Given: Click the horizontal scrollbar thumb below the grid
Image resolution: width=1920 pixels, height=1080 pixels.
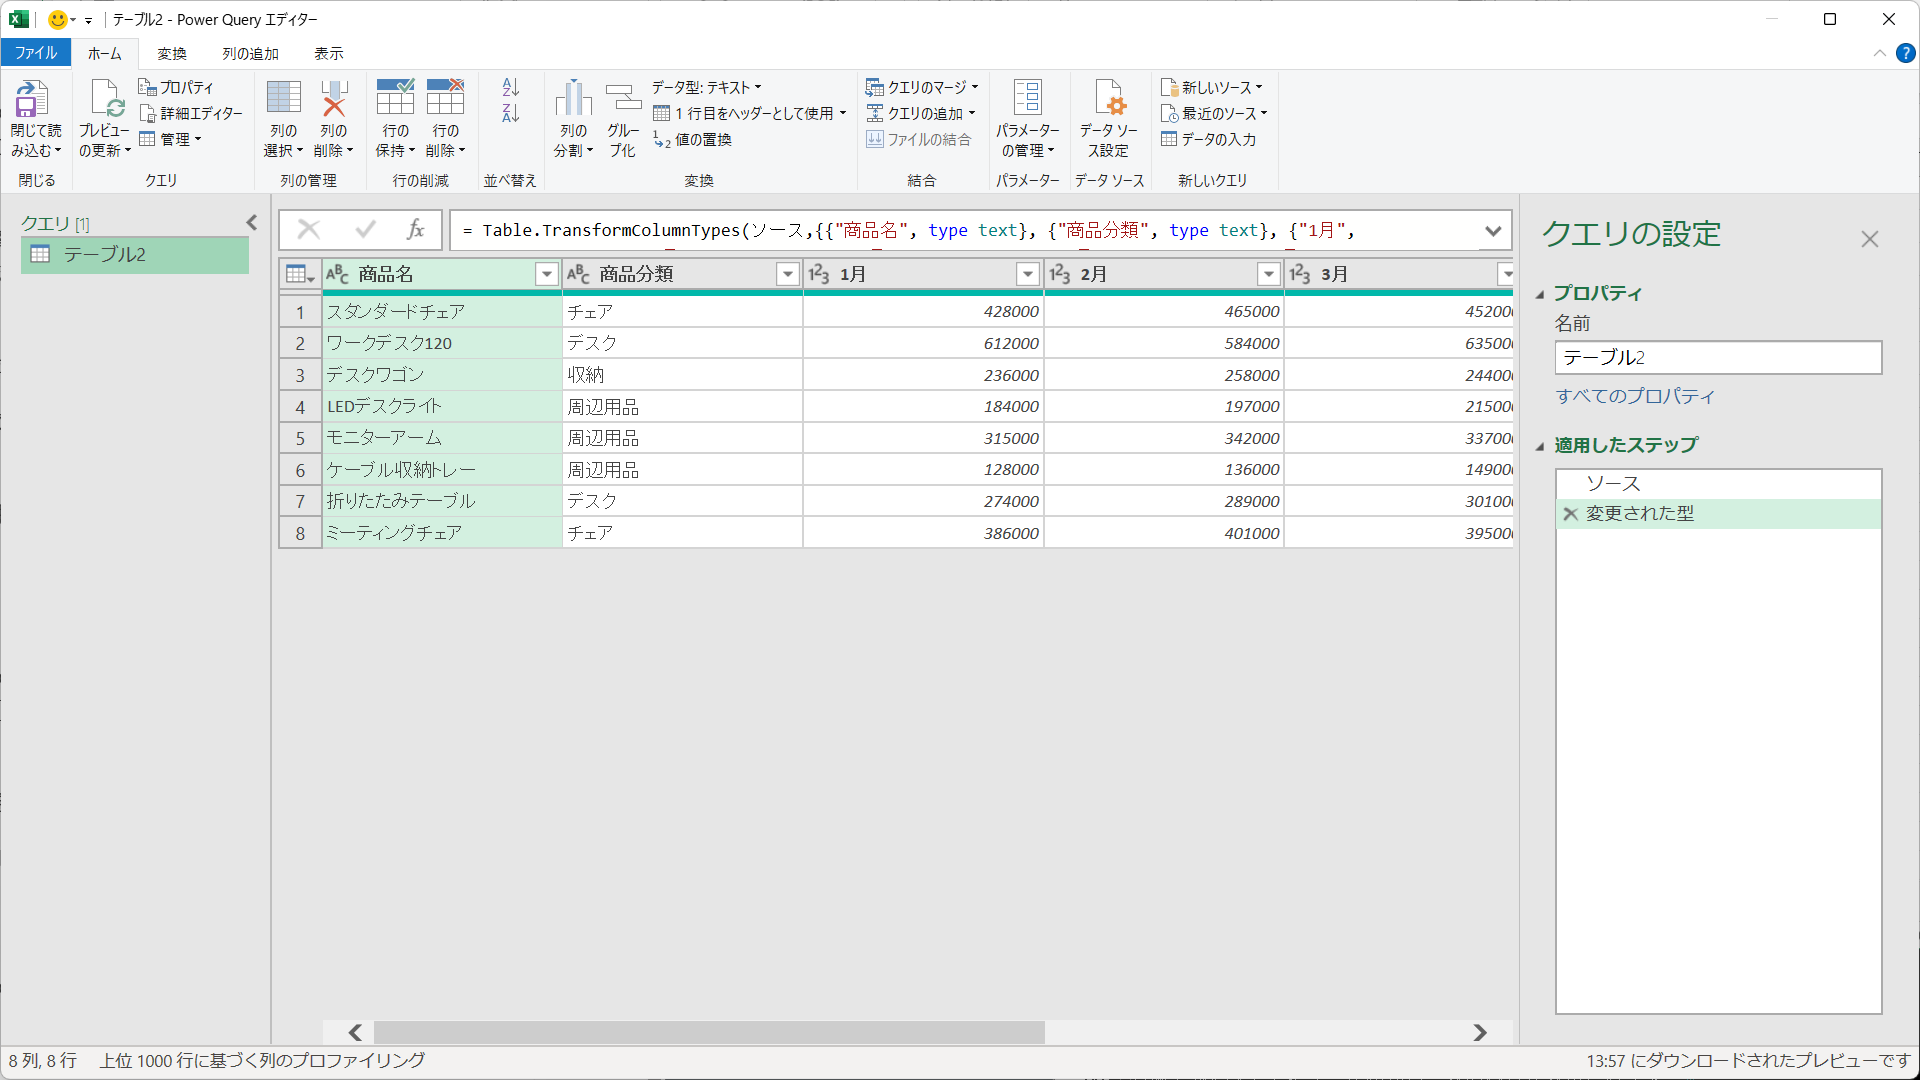Looking at the screenshot, I should (x=709, y=1032).
